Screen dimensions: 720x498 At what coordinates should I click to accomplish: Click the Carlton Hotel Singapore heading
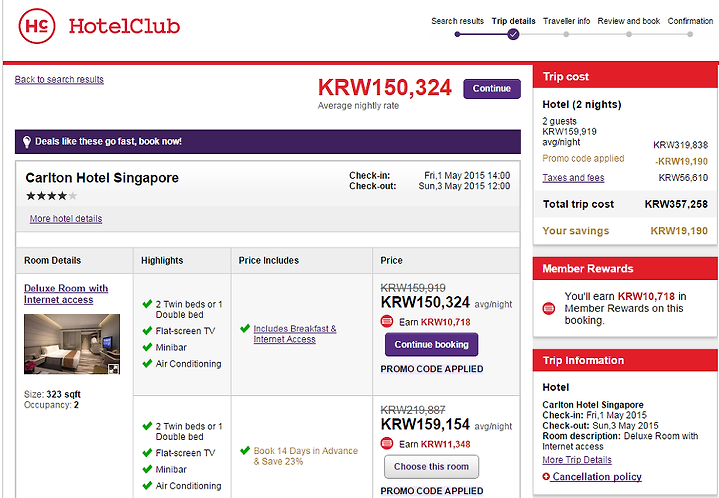click(102, 178)
